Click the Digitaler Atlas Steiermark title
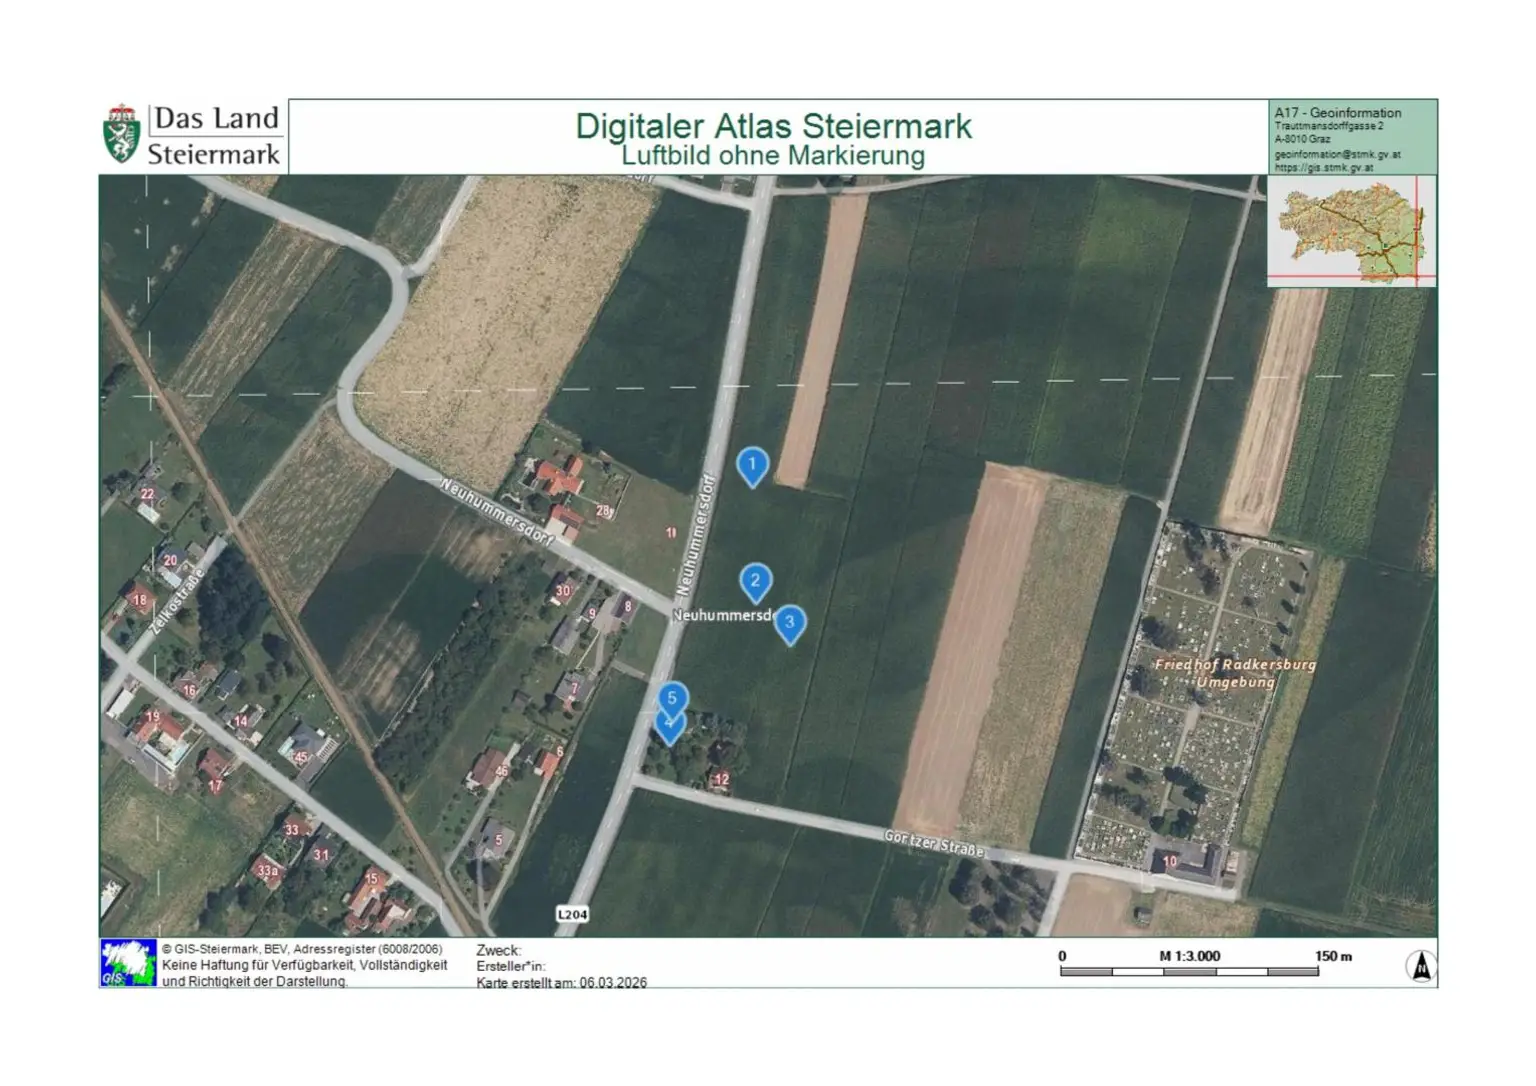Image resolution: width=1536 pixels, height=1086 pixels. pos(772,126)
